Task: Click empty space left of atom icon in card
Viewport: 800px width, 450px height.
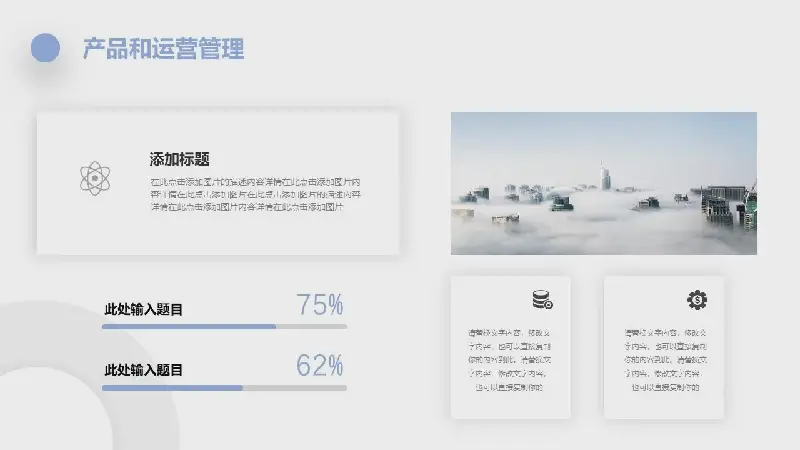Action: (56, 180)
